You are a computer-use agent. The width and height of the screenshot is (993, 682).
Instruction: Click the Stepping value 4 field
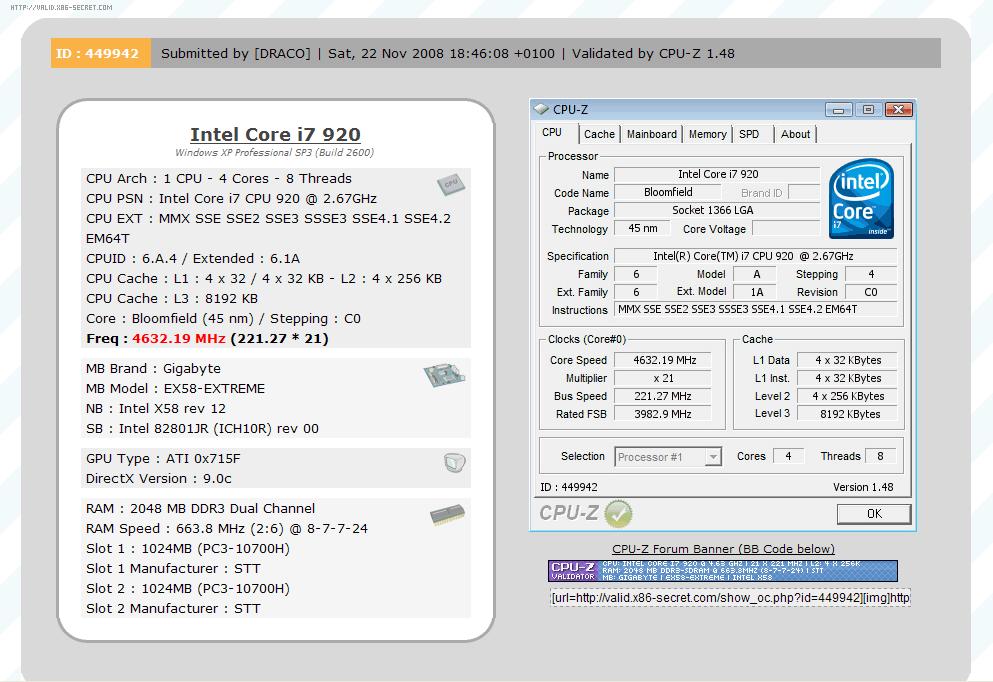(x=871, y=274)
